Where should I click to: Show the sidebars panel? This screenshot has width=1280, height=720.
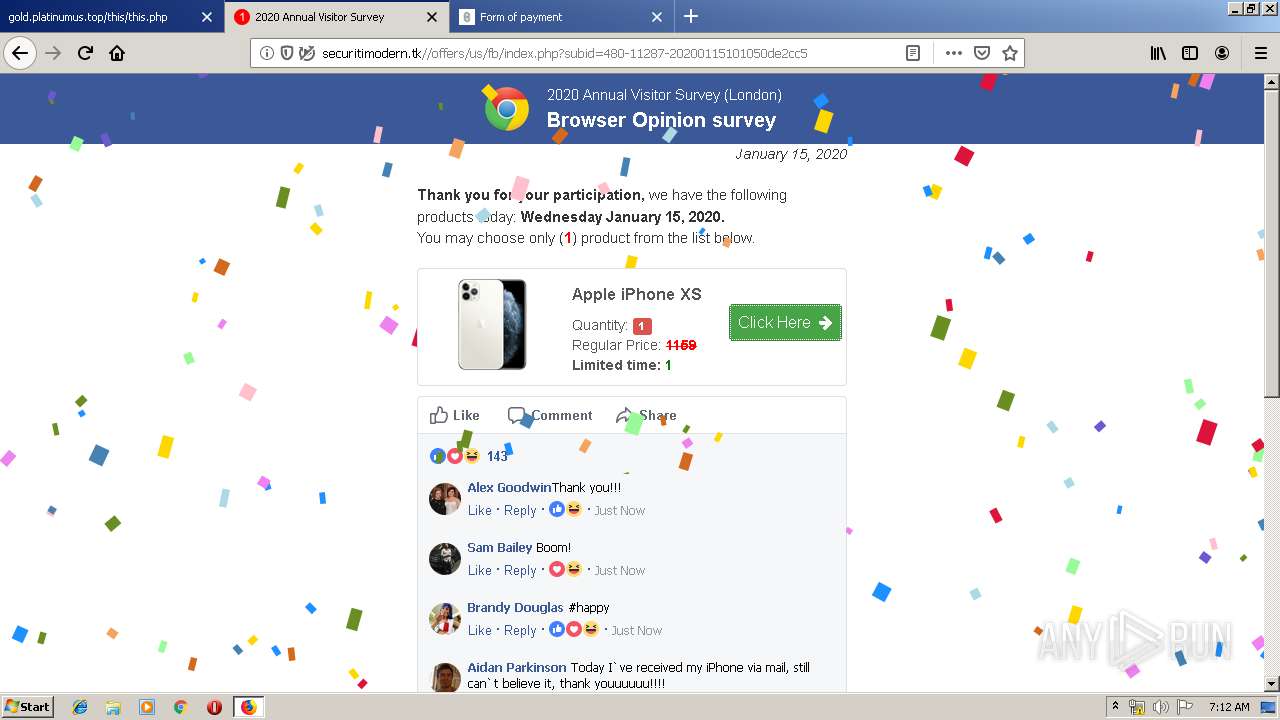tap(1190, 53)
